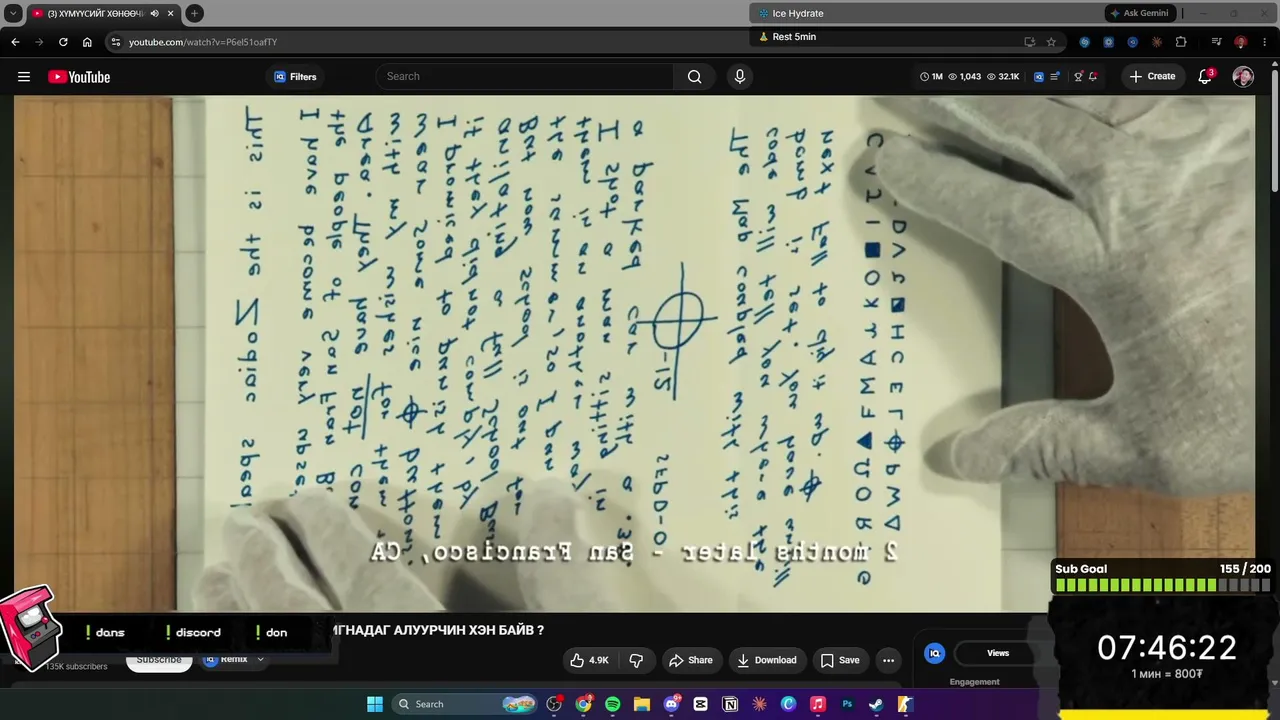The image size is (1280, 720).
Task: Open the YouTube account avatar menu
Action: pos(1243,77)
